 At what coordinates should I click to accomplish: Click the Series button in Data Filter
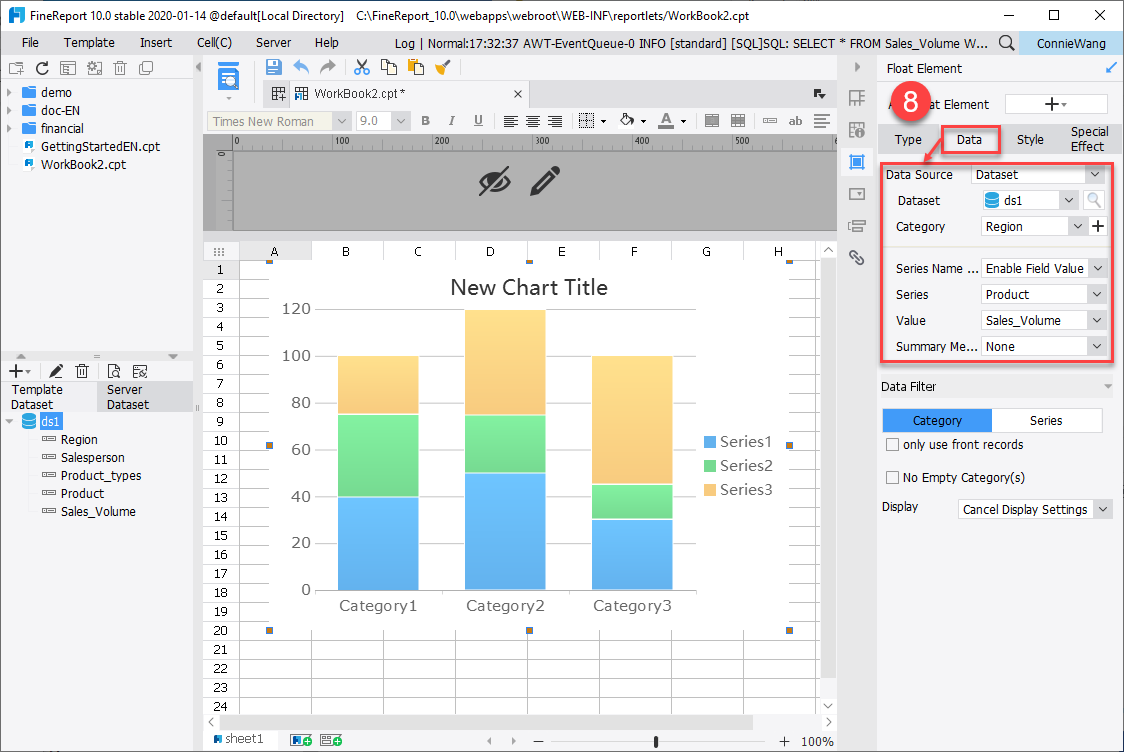point(1047,420)
